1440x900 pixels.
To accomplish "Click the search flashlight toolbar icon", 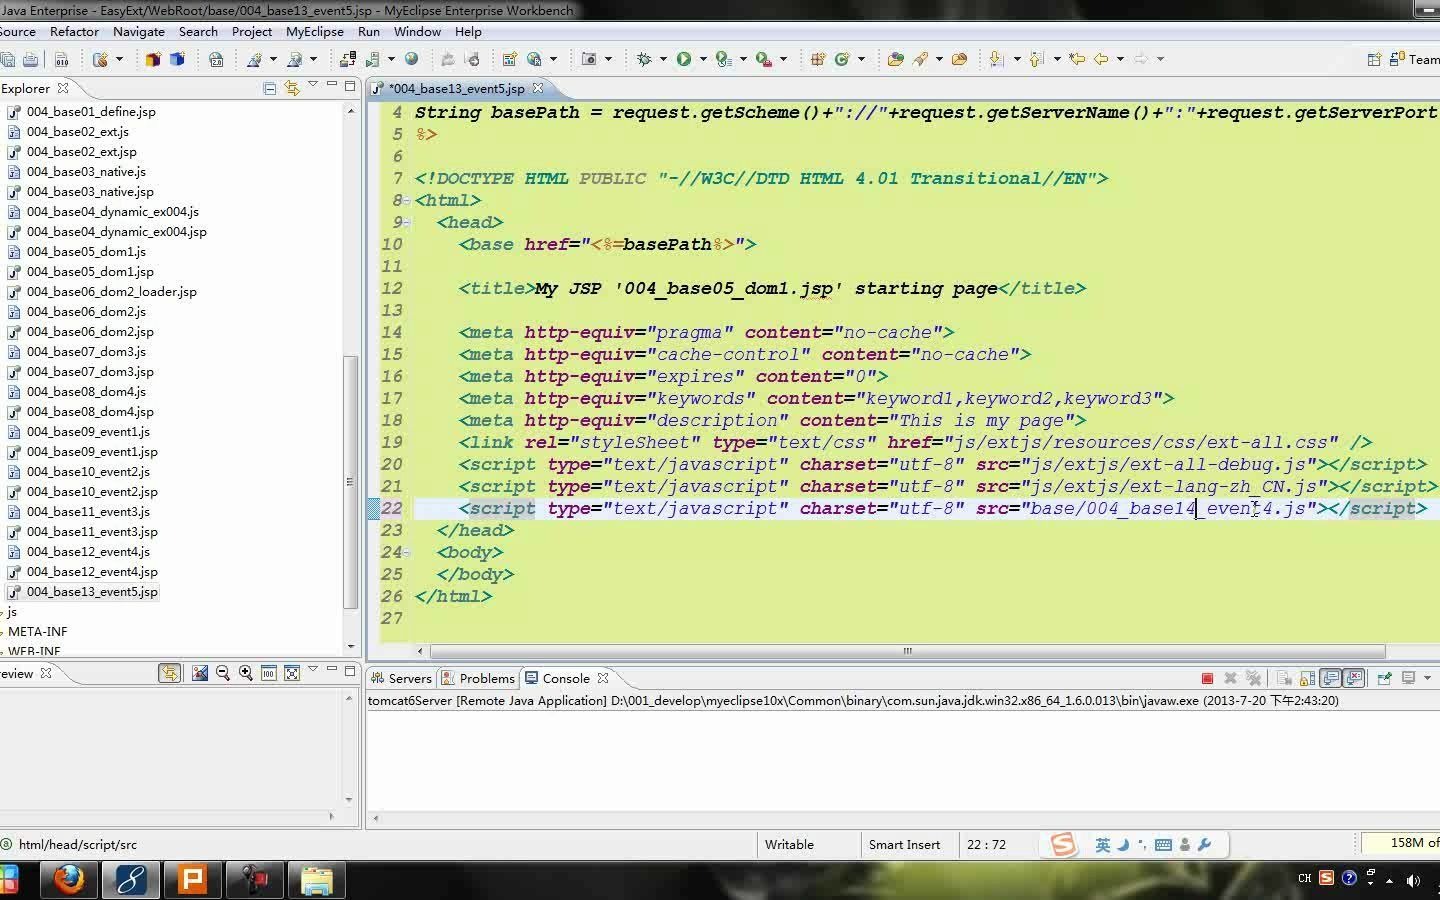I will [x=920, y=59].
